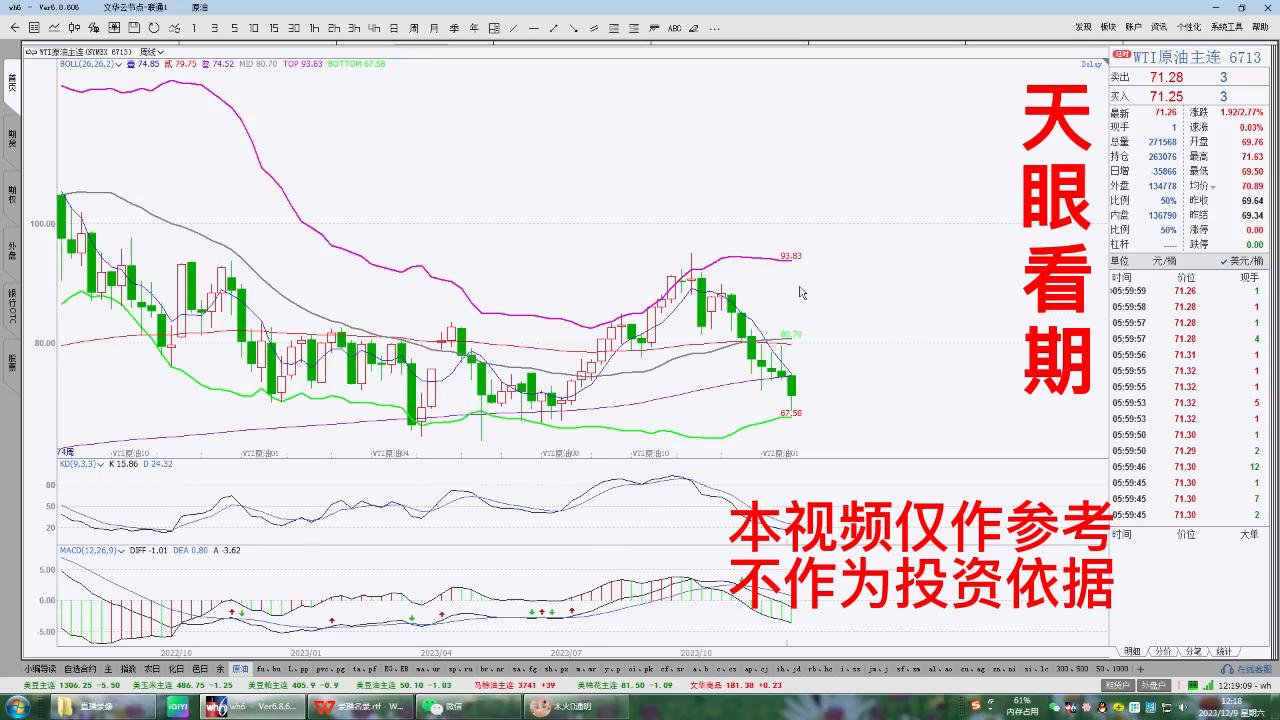Switch to the candlestick chart icon
Image resolution: width=1280 pixels, height=720 pixels.
[x=74, y=28]
